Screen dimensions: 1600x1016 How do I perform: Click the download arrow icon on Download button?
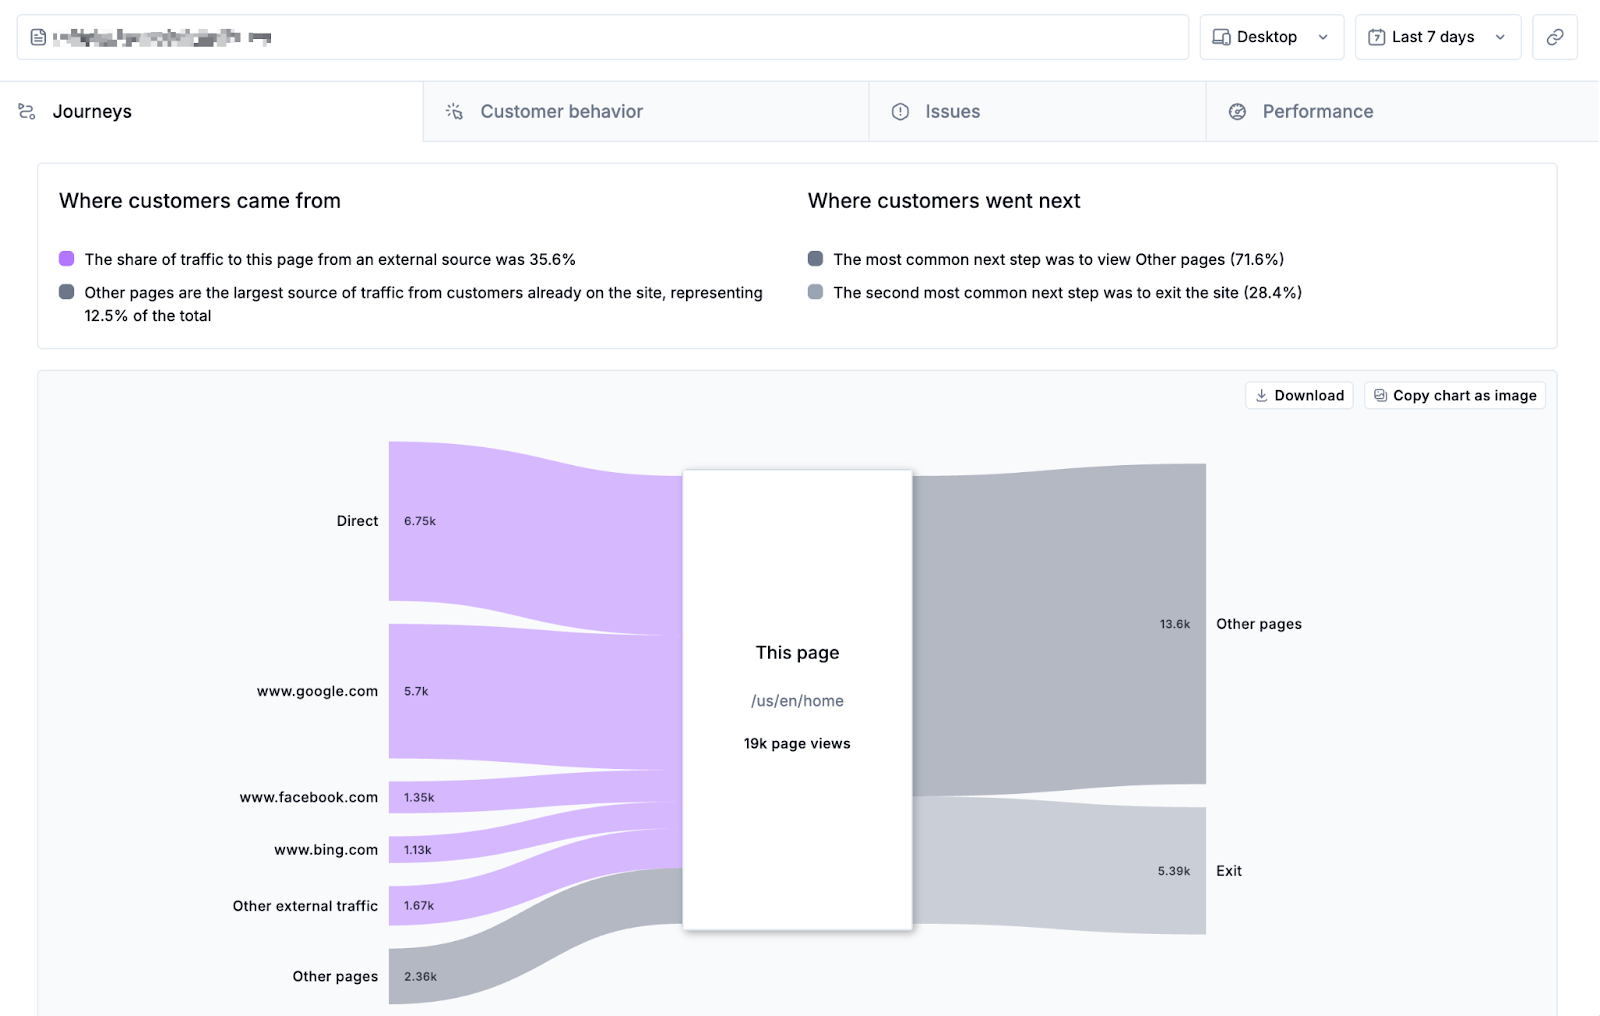(x=1262, y=395)
